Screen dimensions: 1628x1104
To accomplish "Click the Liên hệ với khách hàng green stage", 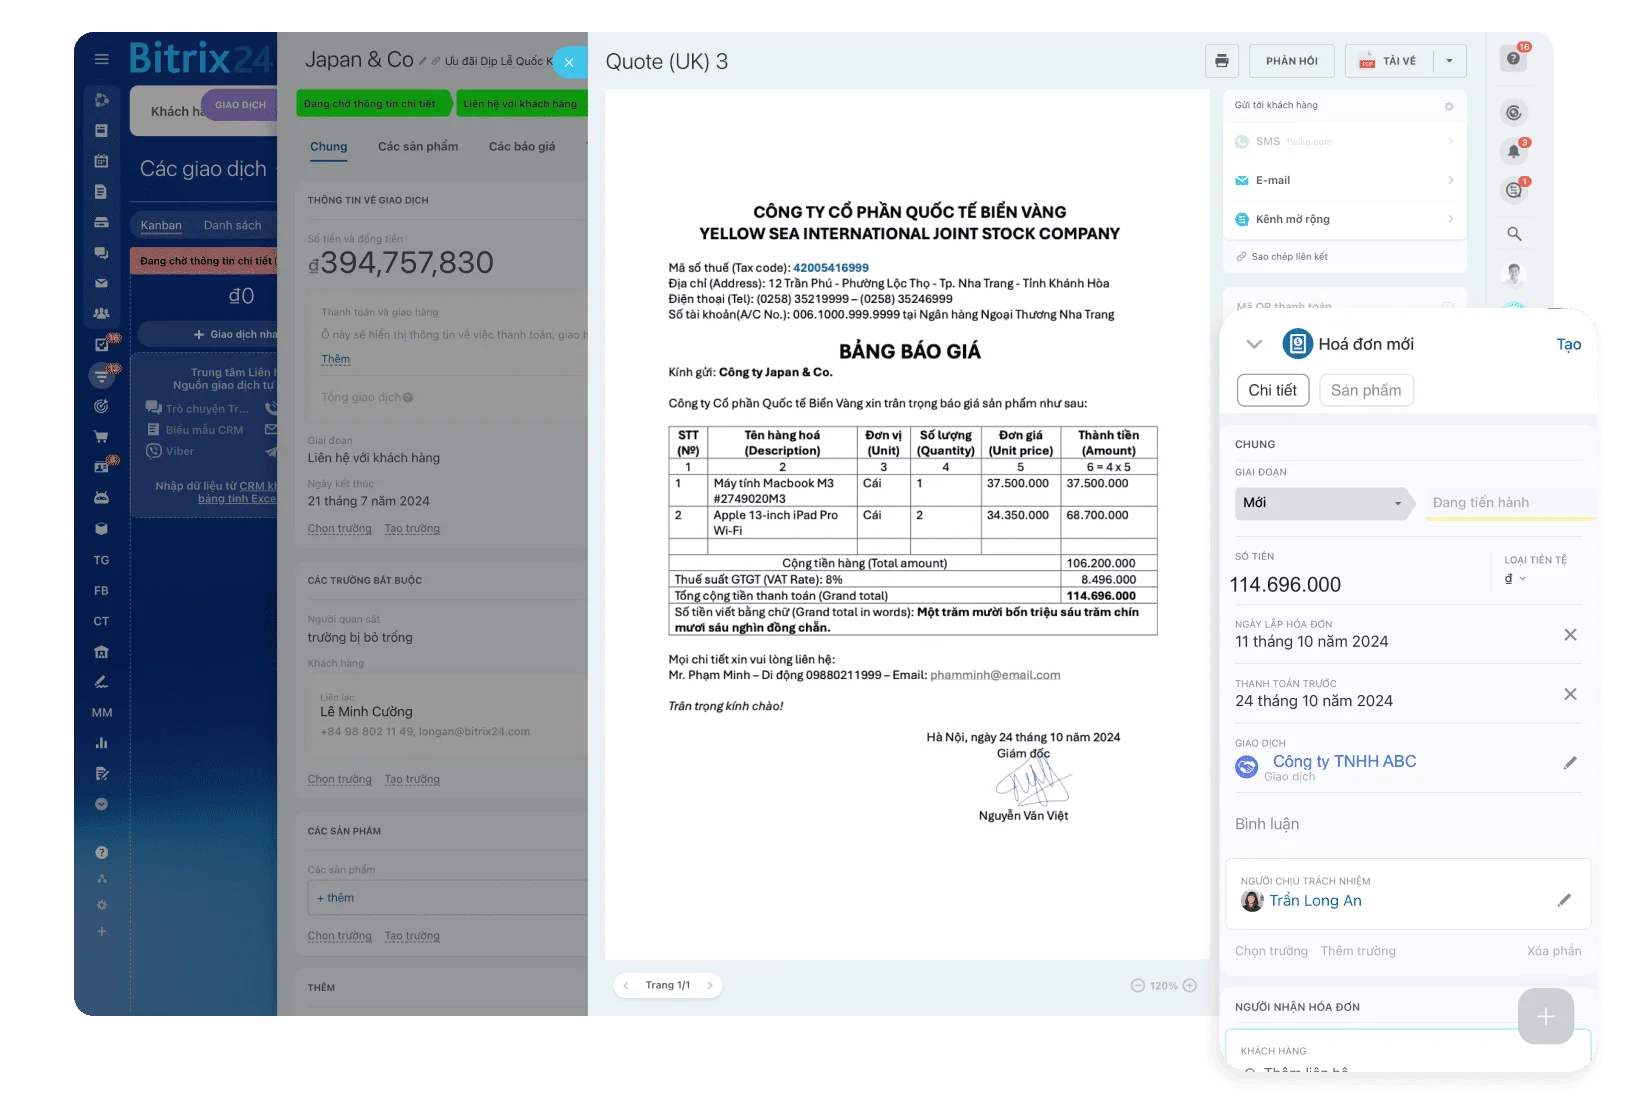I will [x=520, y=103].
